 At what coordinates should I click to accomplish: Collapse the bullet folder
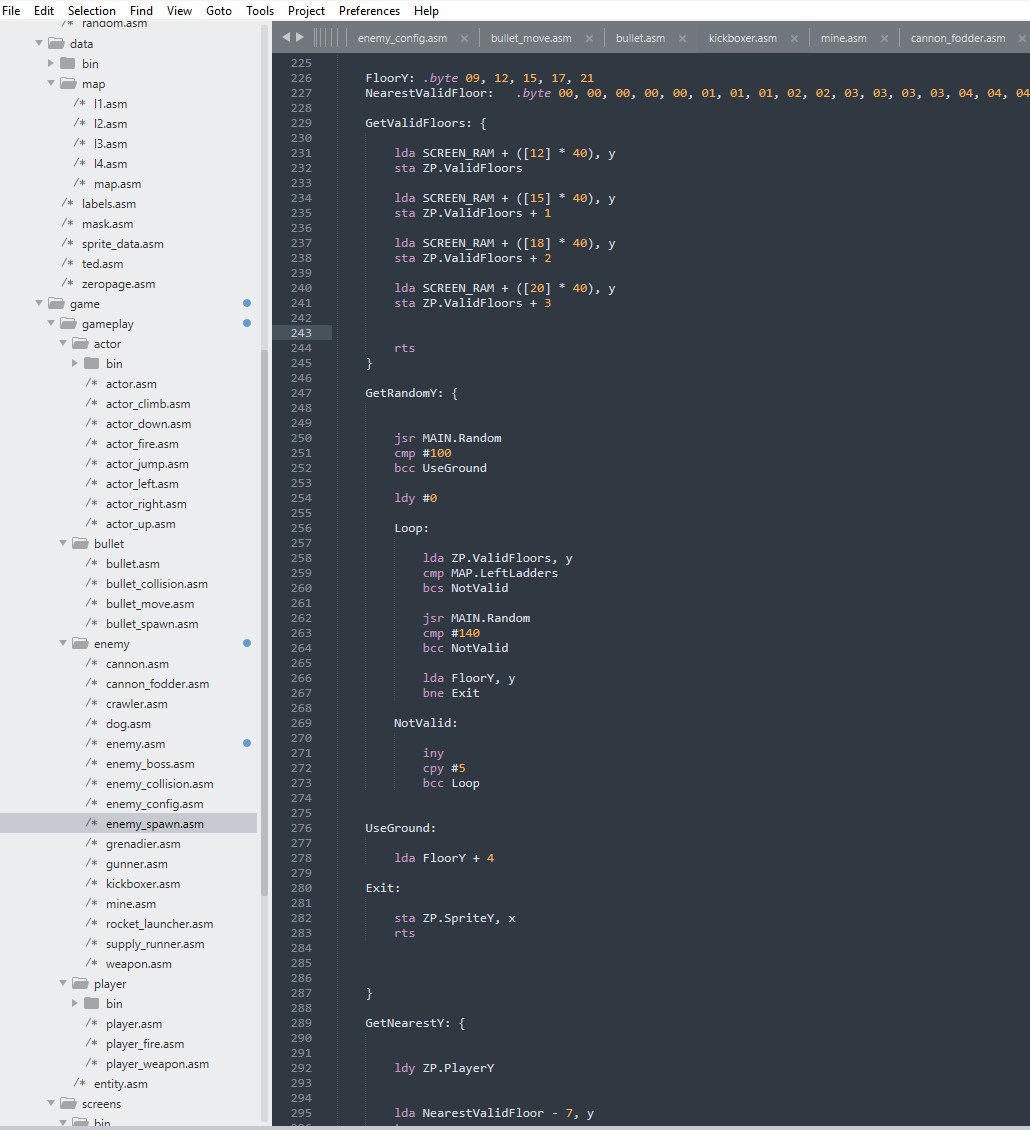point(63,543)
